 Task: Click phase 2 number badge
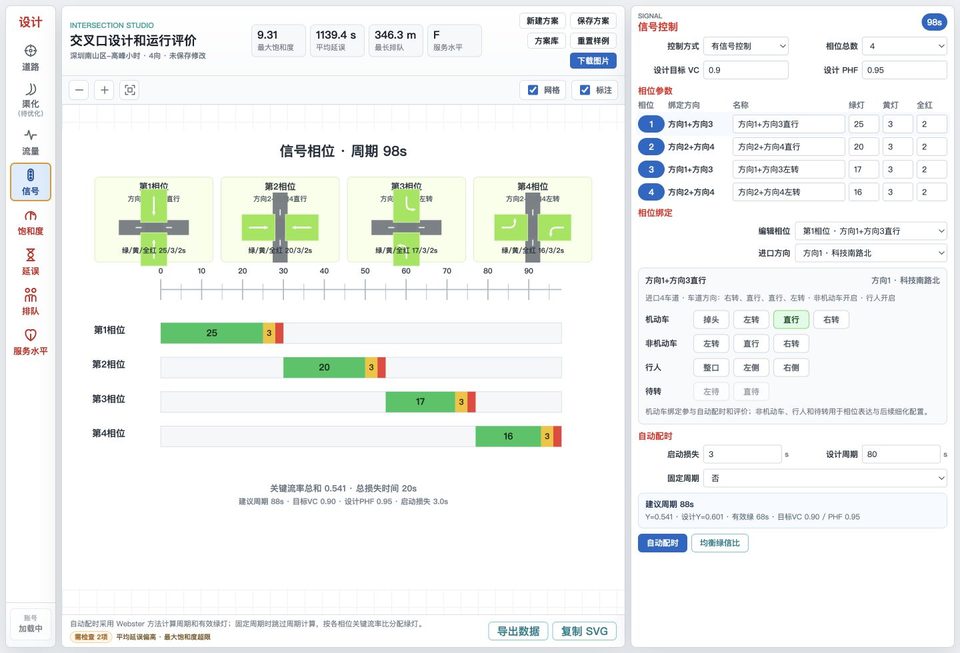point(651,147)
